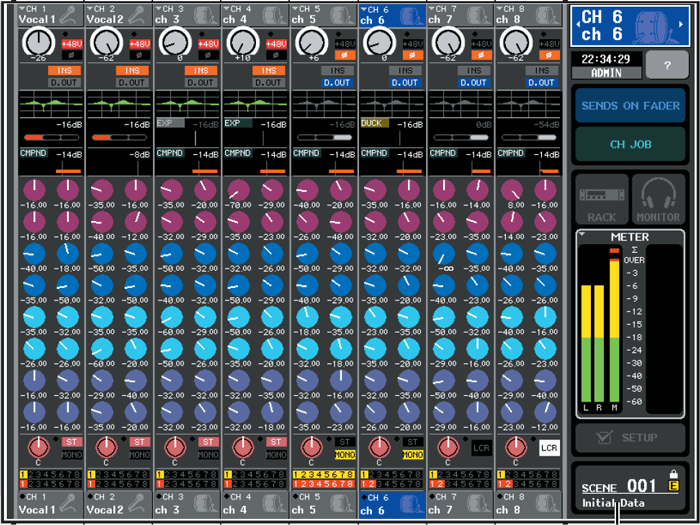Expand the CH 5 dropdown arrow in top header
The height and width of the screenshot is (525, 700).
click(295, 8)
